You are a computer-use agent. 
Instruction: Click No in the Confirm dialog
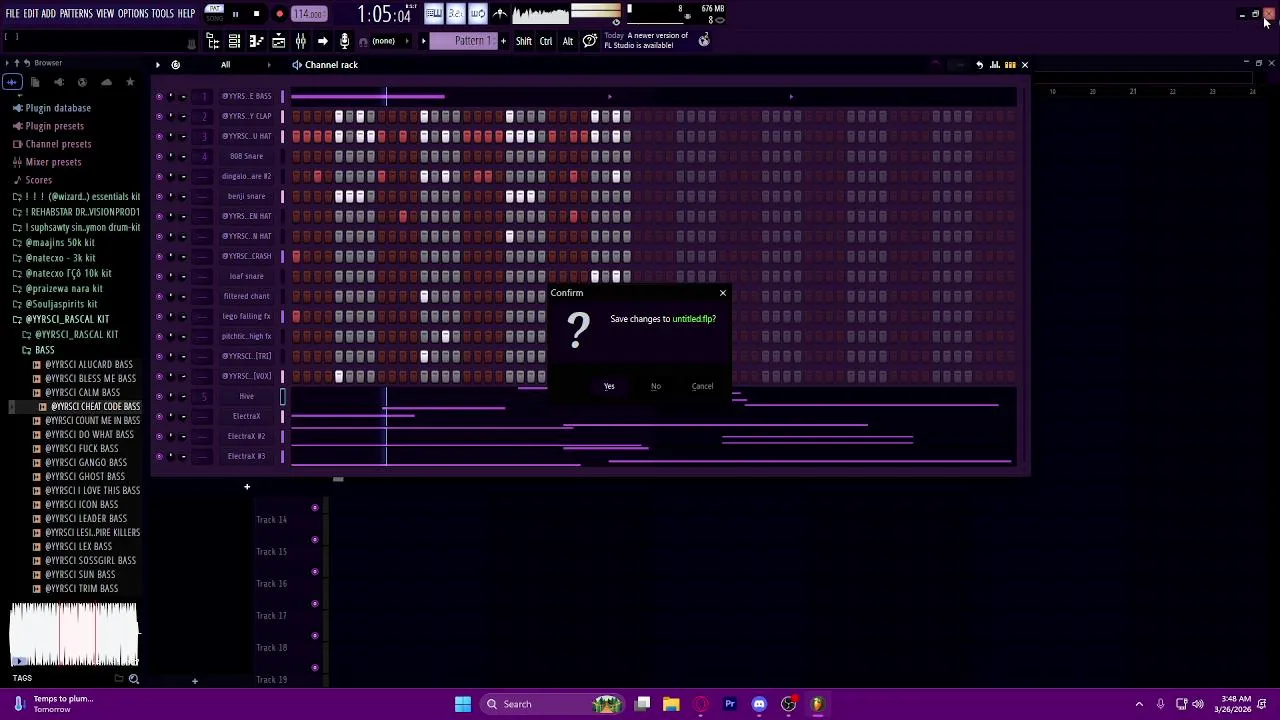pyautogui.click(x=656, y=386)
